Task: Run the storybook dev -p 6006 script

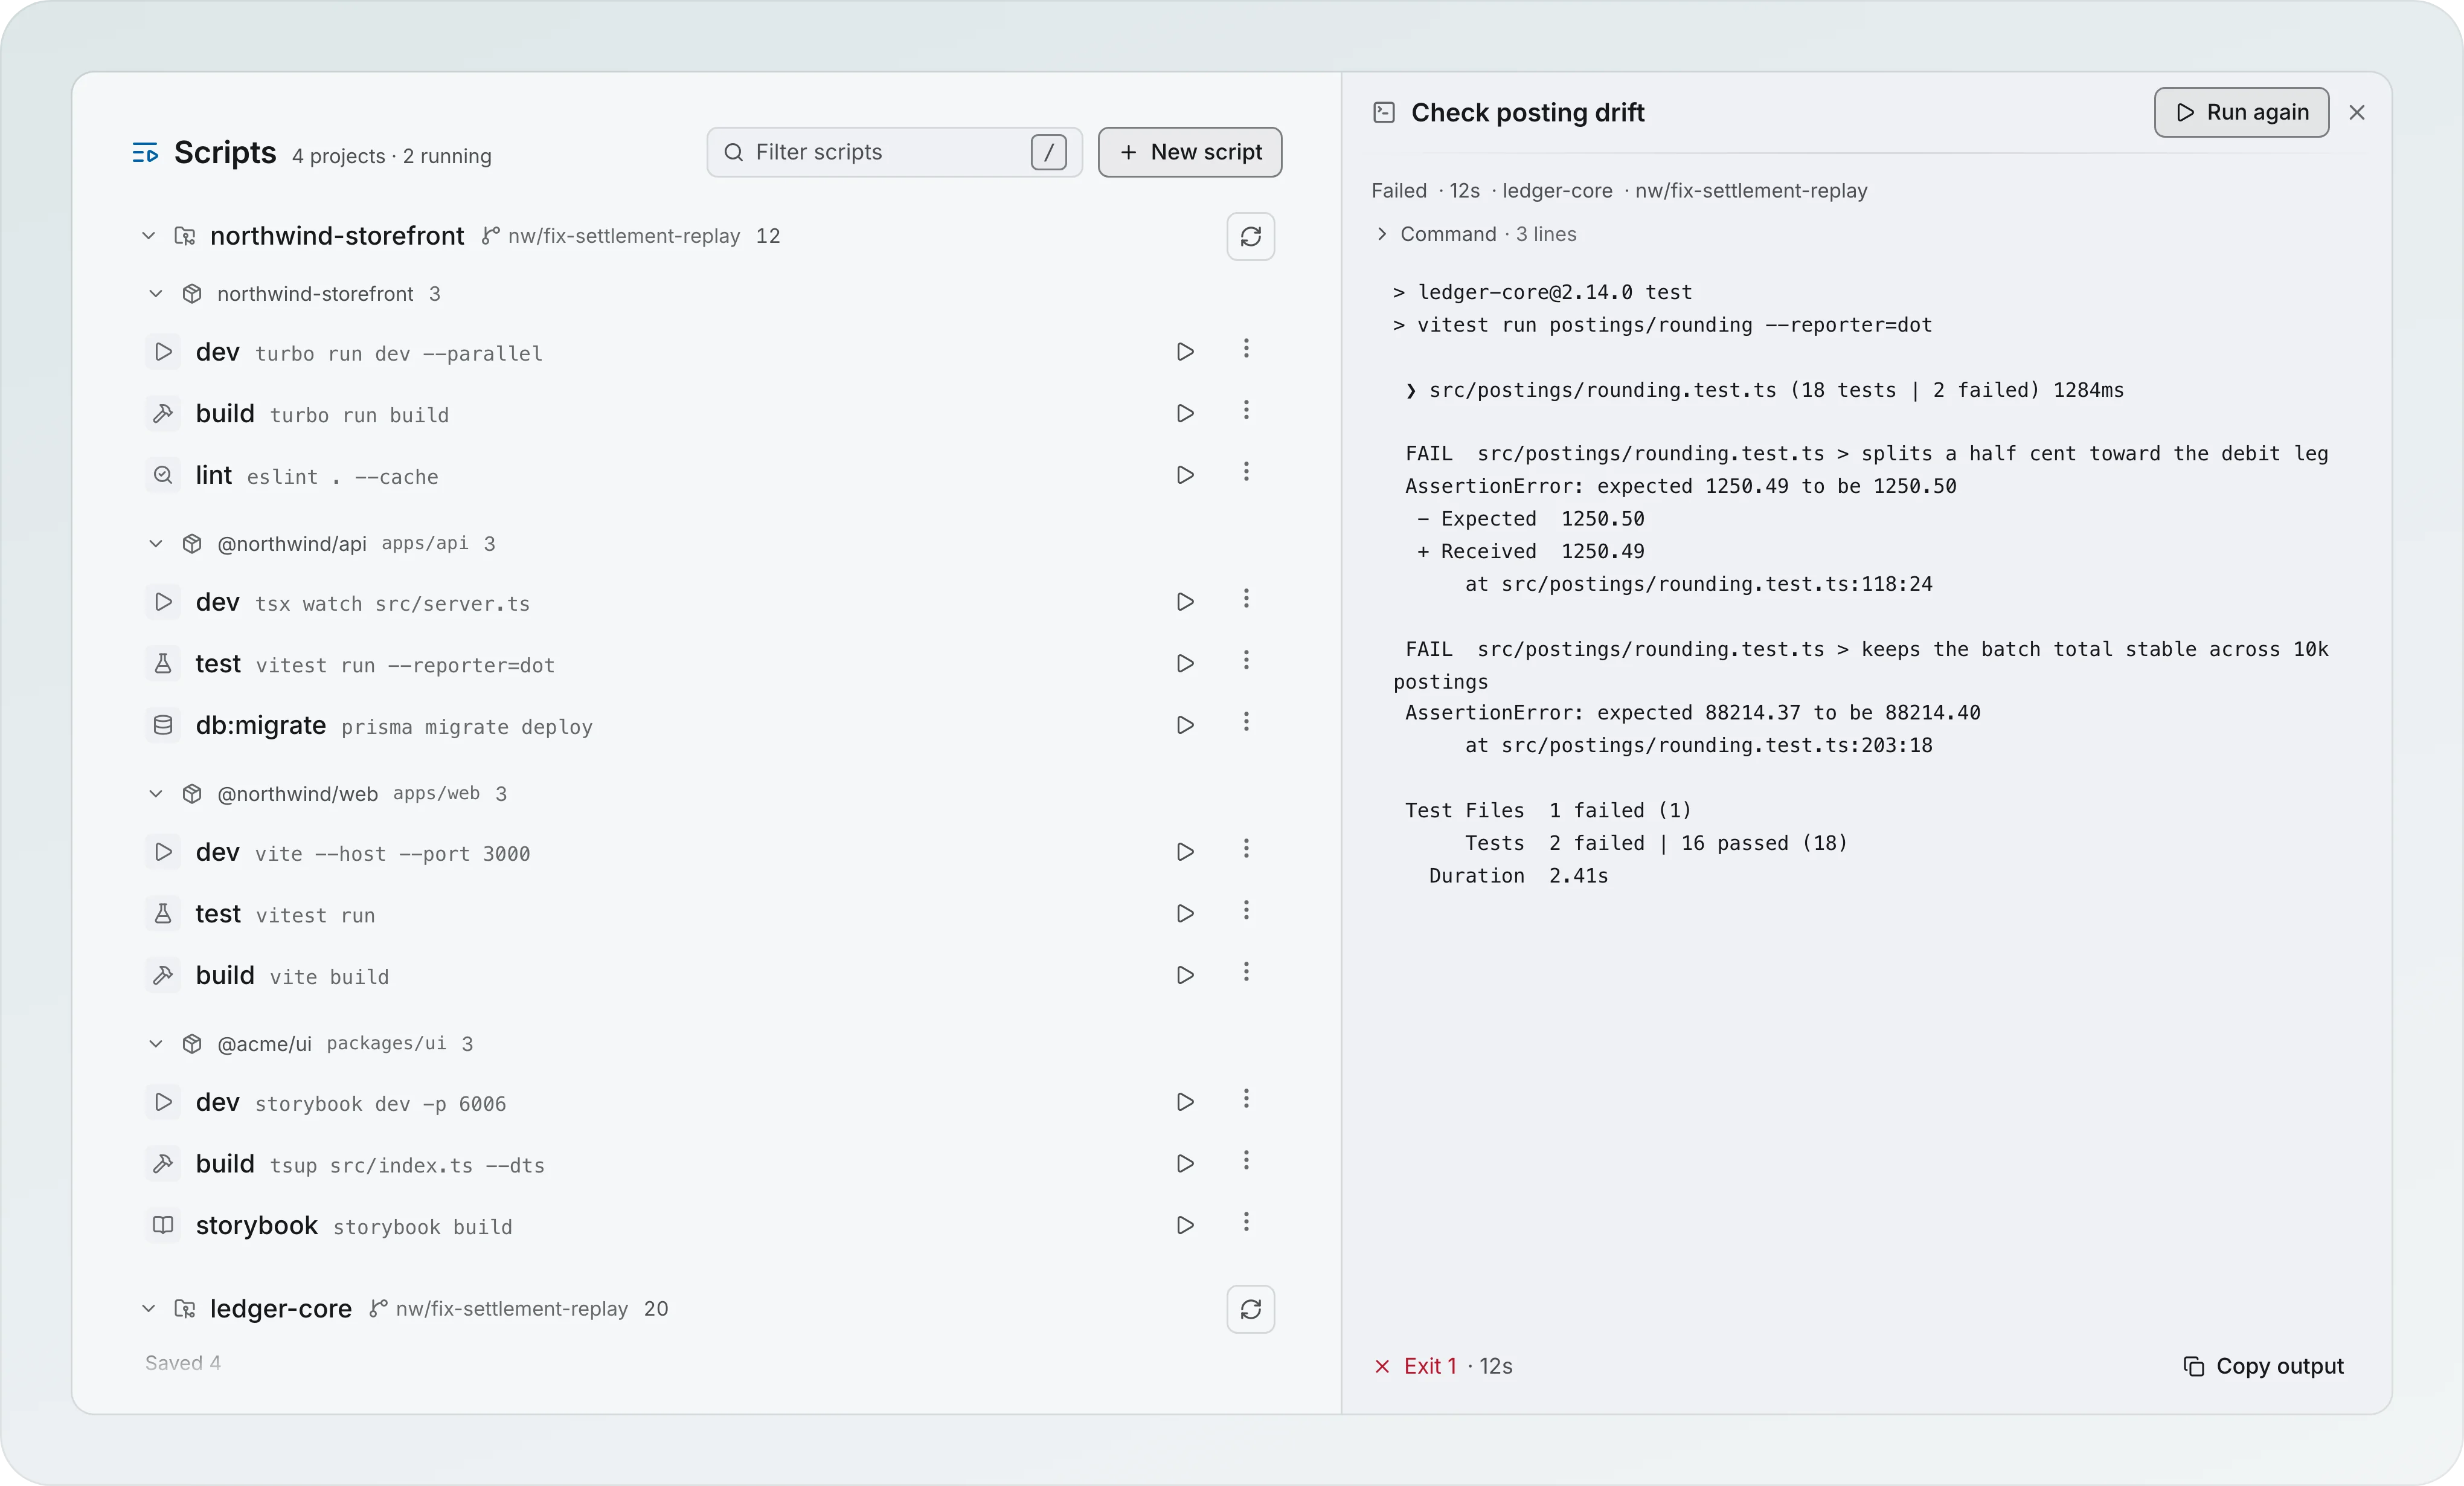Action: (1185, 1102)
